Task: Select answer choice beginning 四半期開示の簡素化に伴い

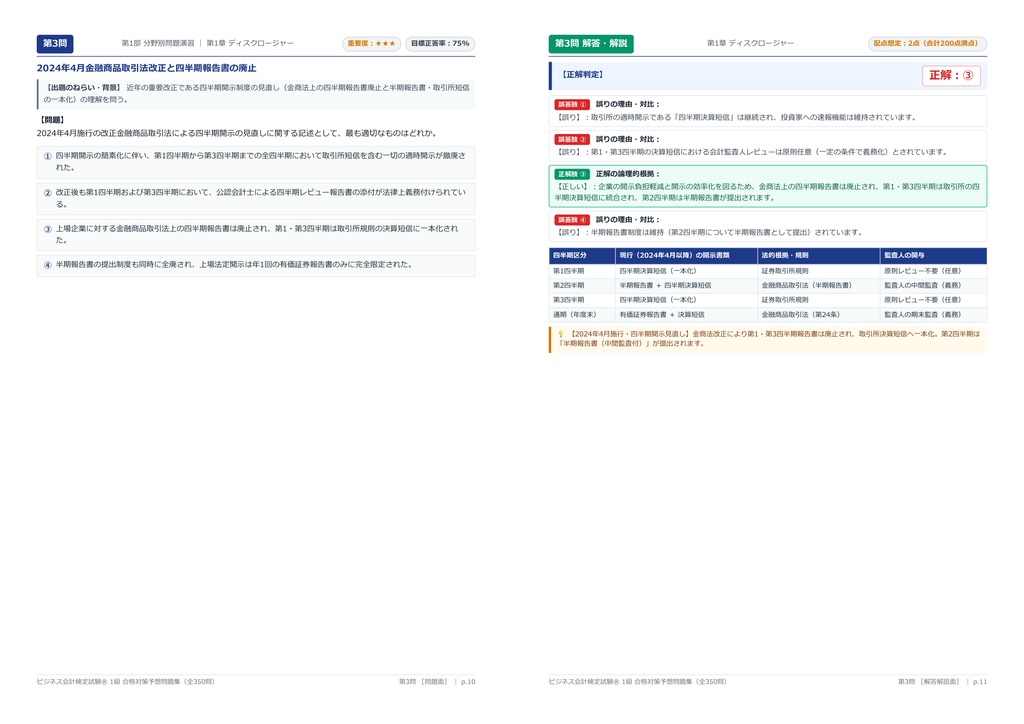Action: click(x=256, y=162)
